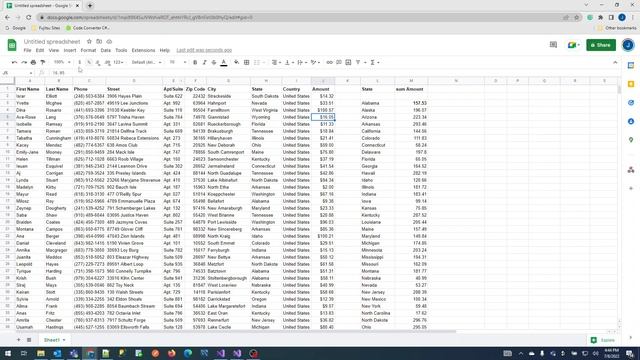Image resolution: width=640 pixels, height=360 pixels.
Task: Click the Insert chart icon
Action: click(348, 62)
